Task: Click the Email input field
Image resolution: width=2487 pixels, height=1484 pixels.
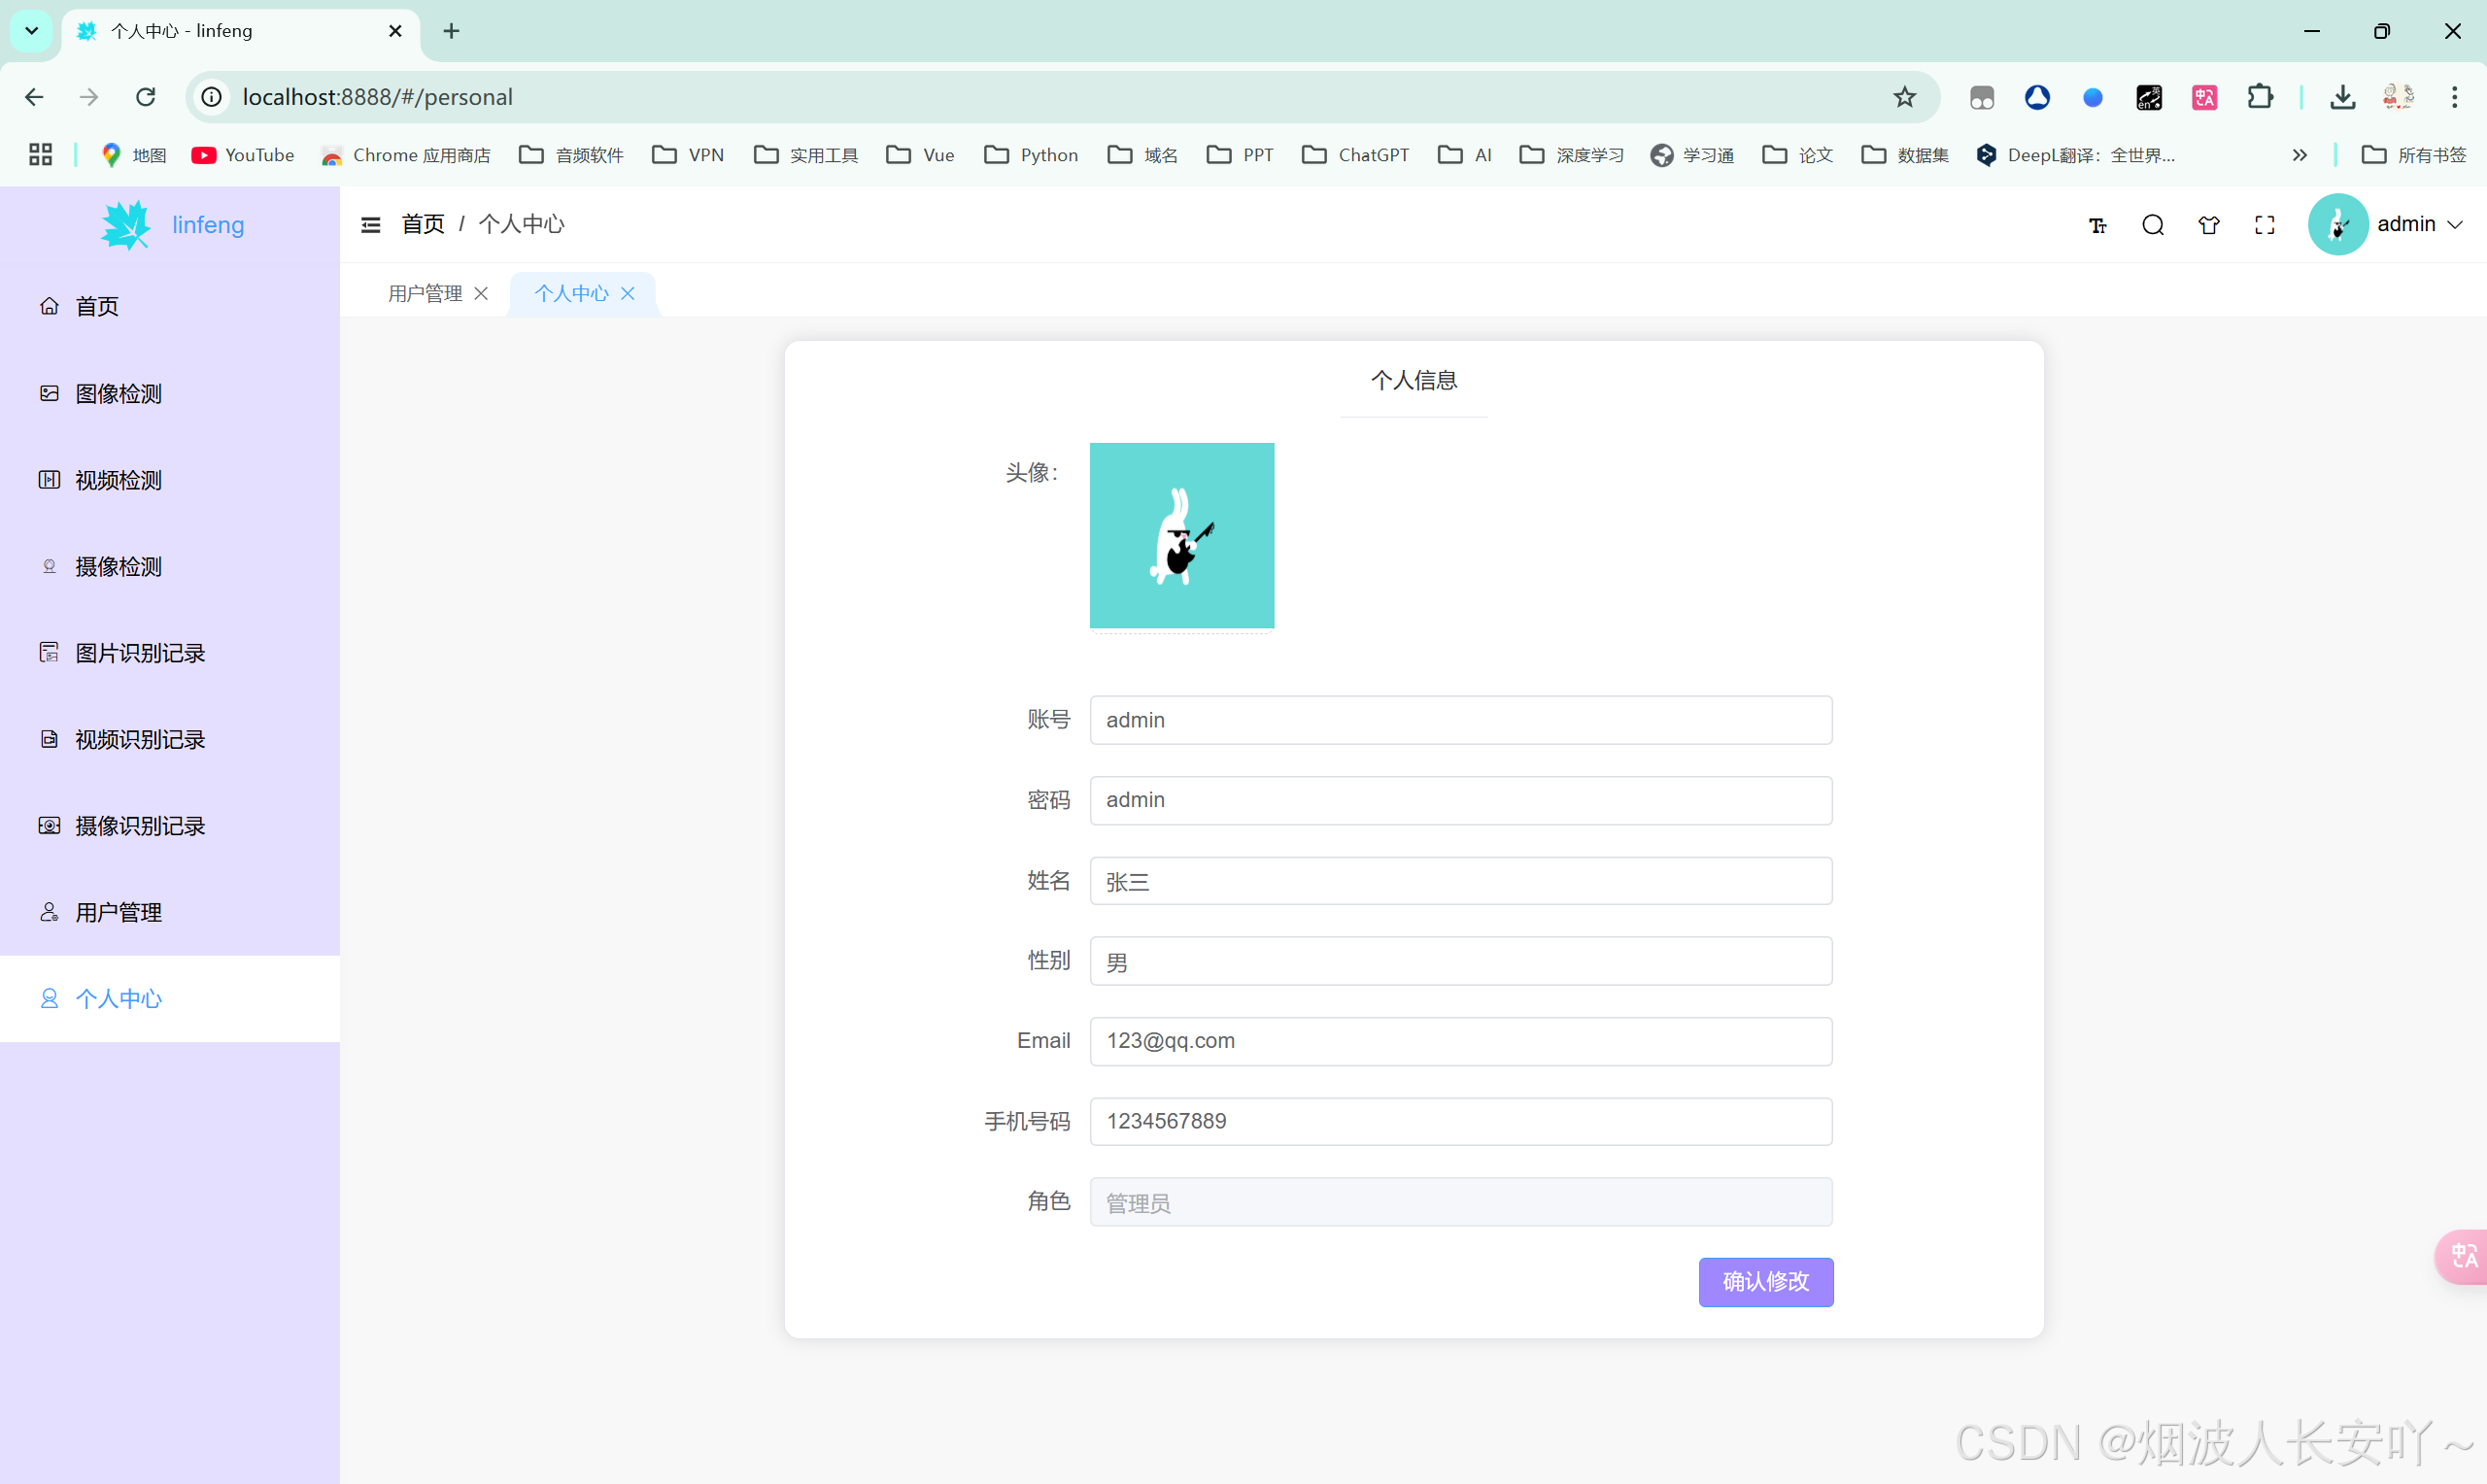Action: tap(1460, 1041)
